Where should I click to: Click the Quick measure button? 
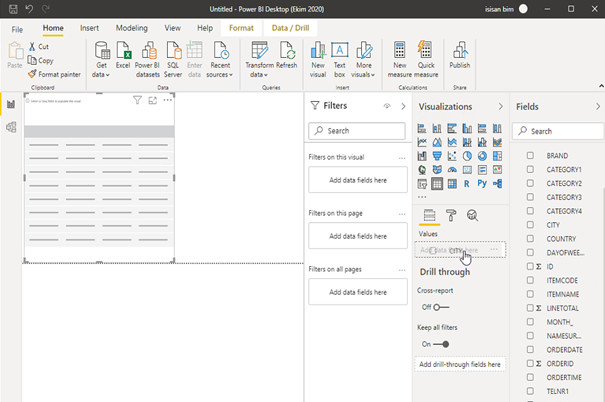tap(426, 60)
